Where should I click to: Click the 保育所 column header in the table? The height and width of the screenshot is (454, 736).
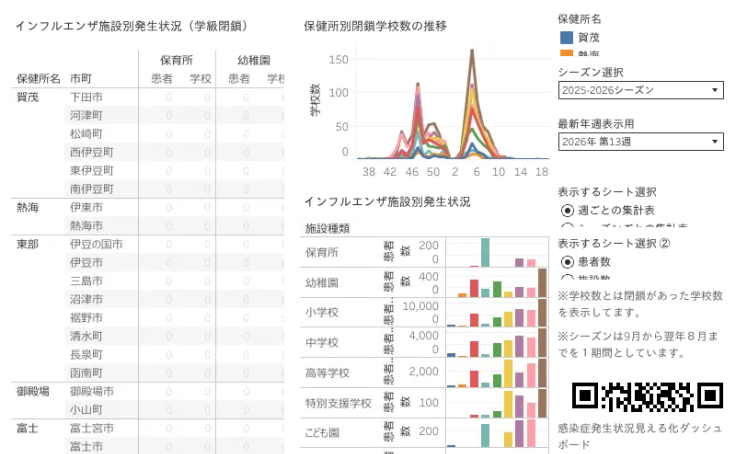[176, 60]
